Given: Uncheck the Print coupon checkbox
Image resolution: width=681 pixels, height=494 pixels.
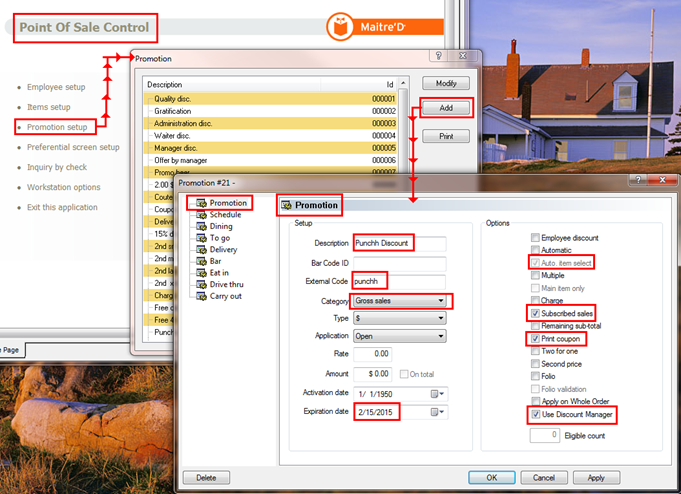Looking at the screenshot, I should click(535, 338).
